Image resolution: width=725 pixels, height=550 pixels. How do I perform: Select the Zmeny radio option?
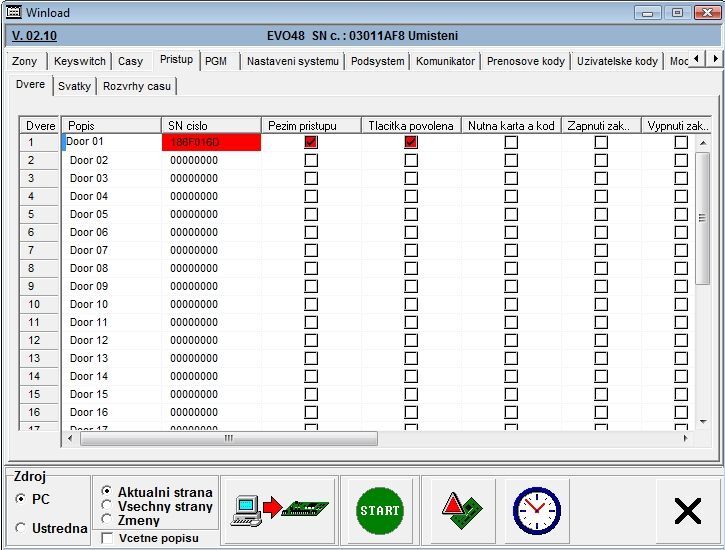coord(107,520)
